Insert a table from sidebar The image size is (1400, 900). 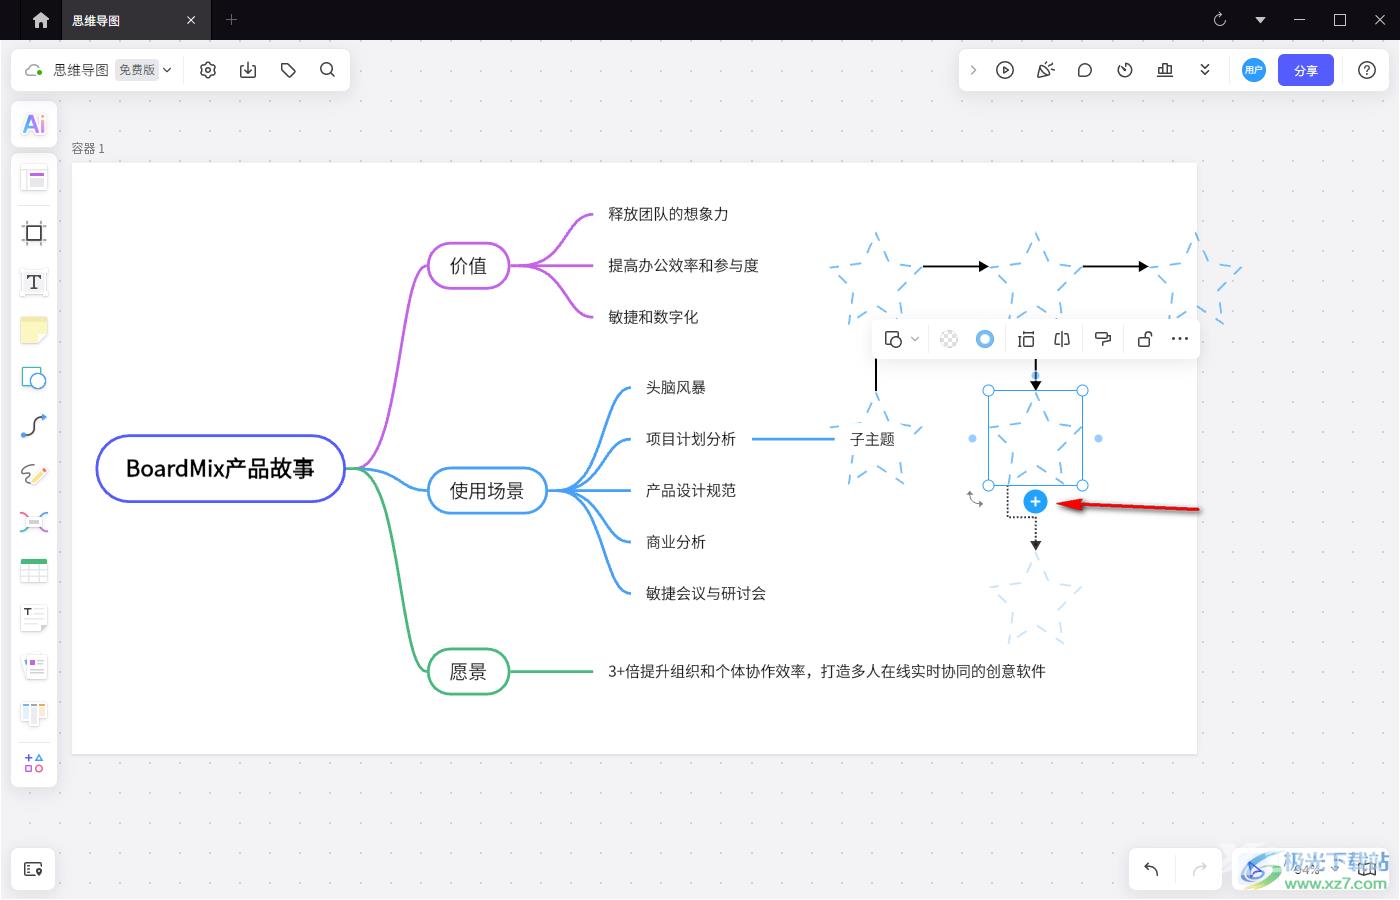(x=34, y=571)
